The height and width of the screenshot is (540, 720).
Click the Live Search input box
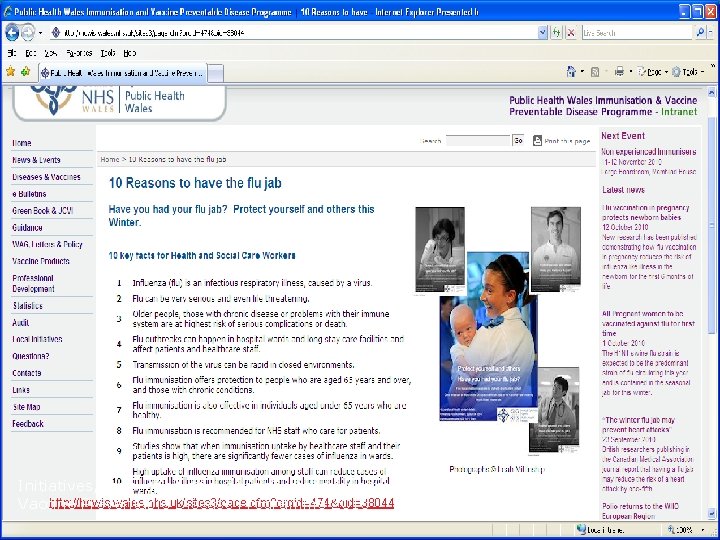[637, 33]
